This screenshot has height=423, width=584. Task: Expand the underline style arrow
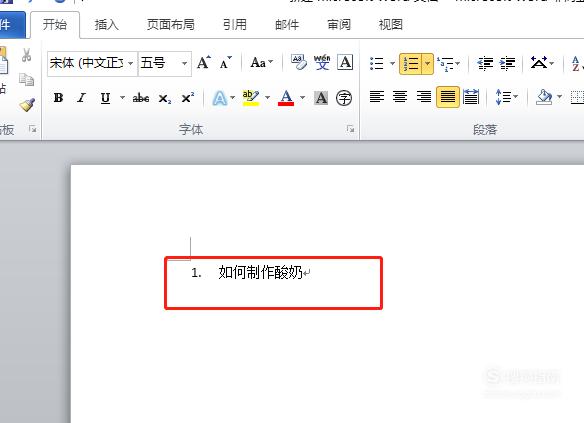122,98
